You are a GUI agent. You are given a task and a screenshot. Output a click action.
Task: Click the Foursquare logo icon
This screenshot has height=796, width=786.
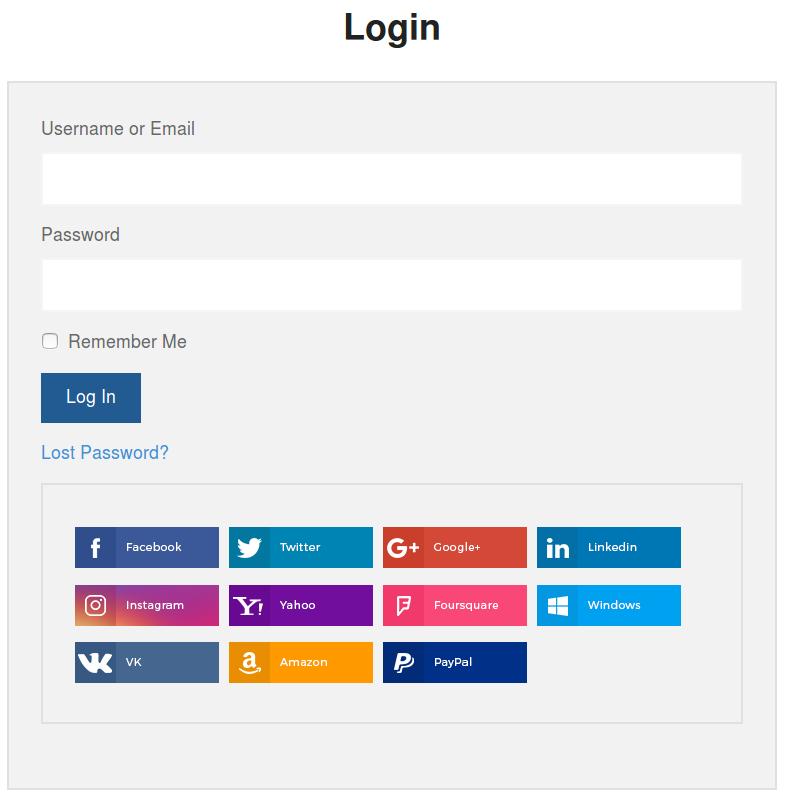point(403,606)
